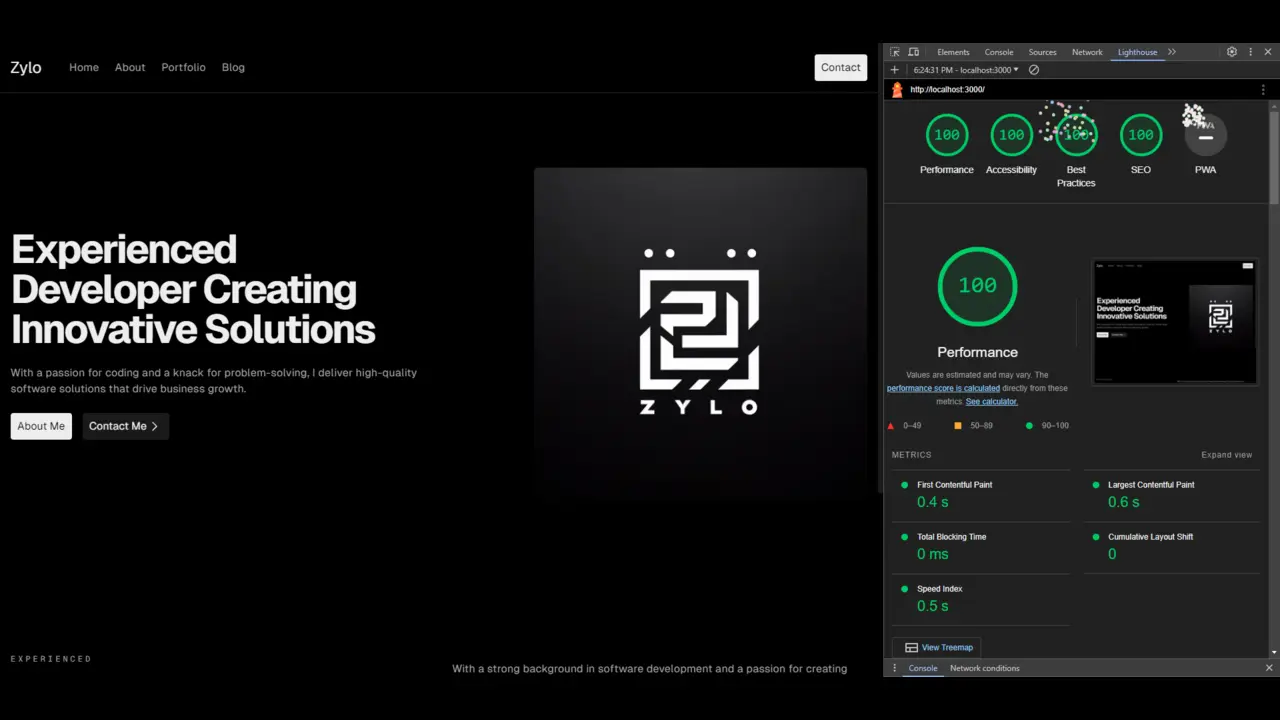The image size is (1280, 720).
Task: Activate the inspect element picker icon
Action: [x=895, y=52]
